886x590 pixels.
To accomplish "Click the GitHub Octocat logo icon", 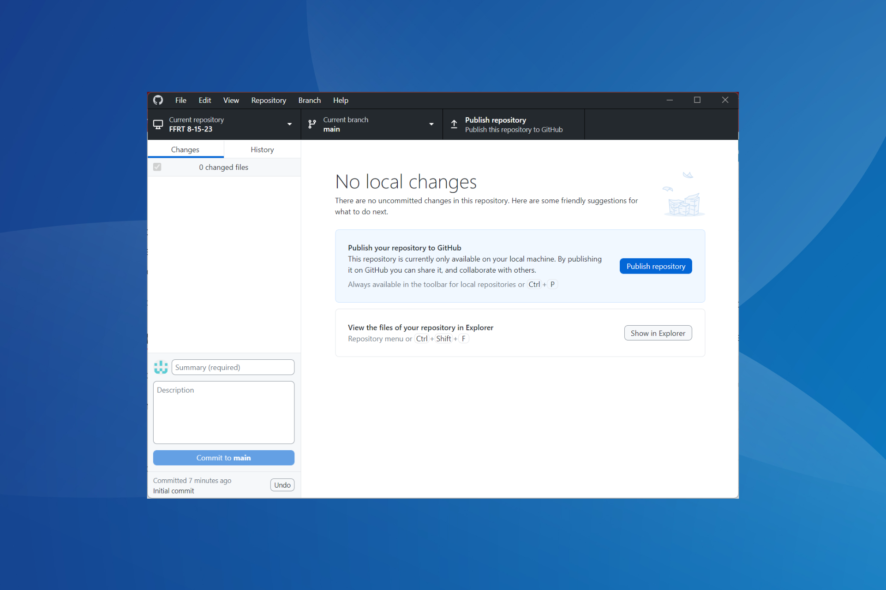I will [158, 100].
